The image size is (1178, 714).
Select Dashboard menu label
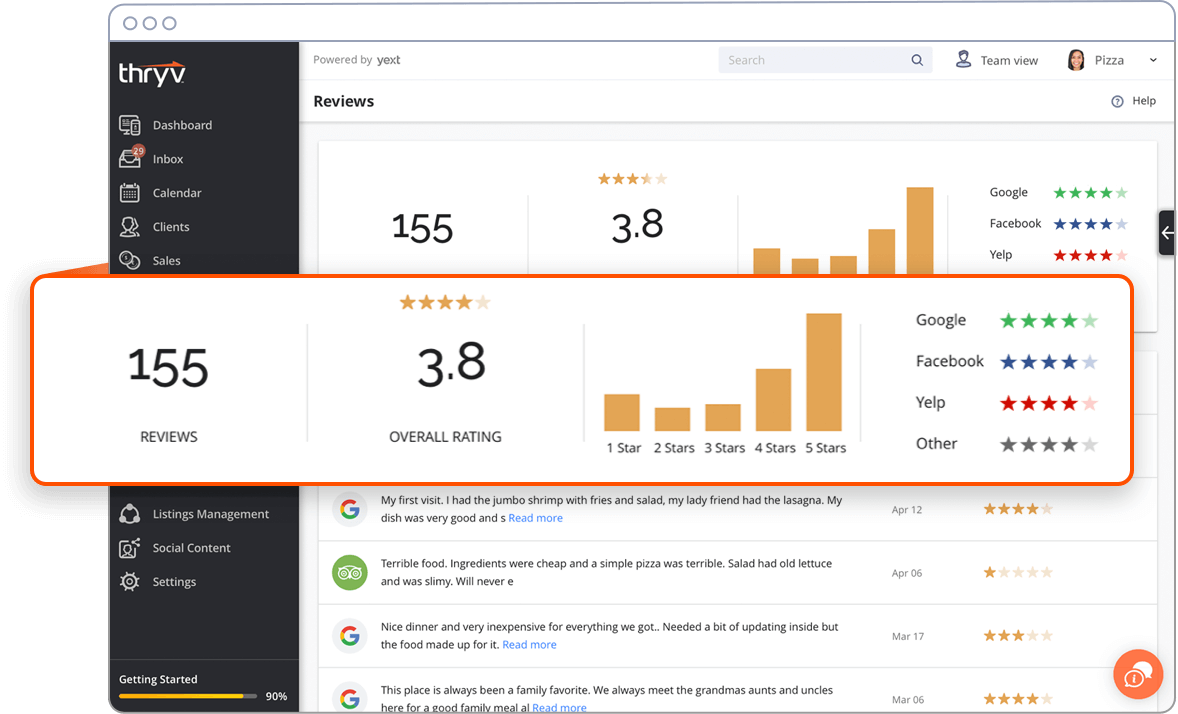183,126
